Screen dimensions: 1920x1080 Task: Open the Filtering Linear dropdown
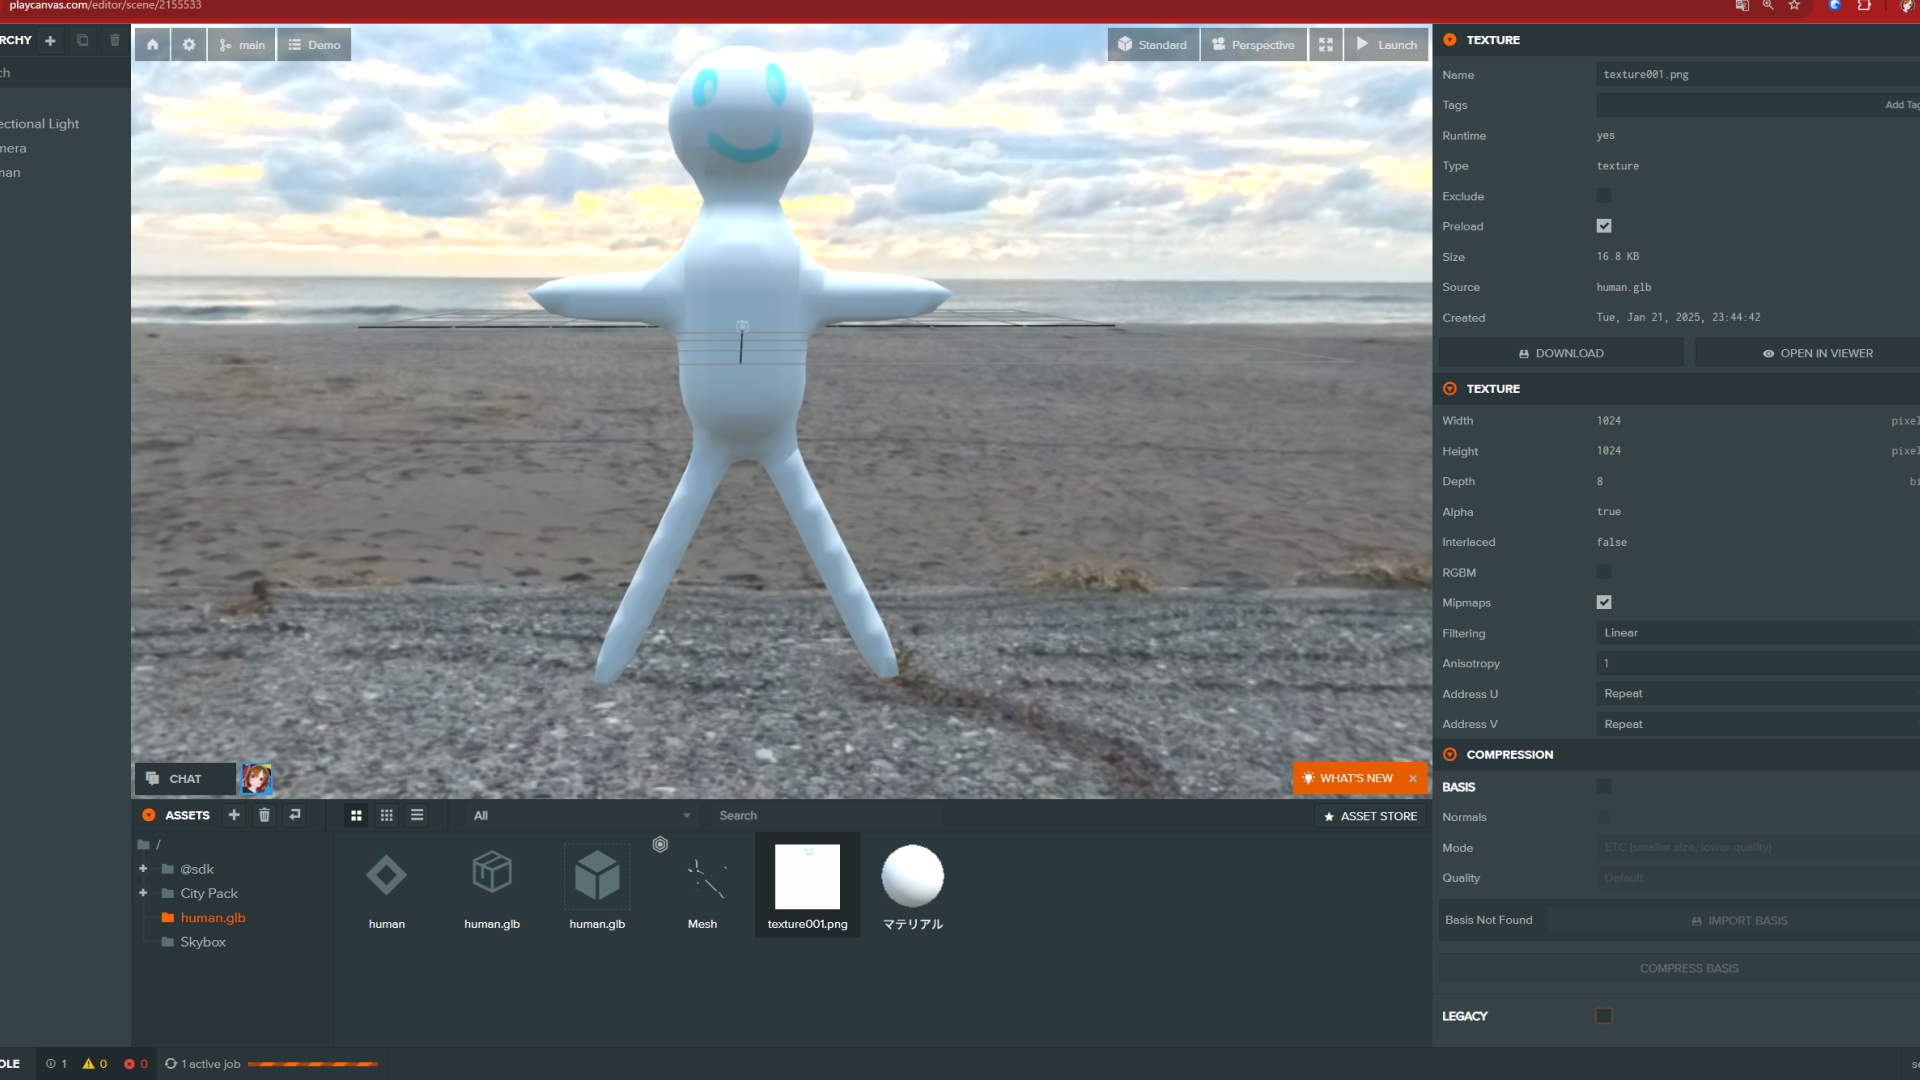click(x=1758, y=633)
